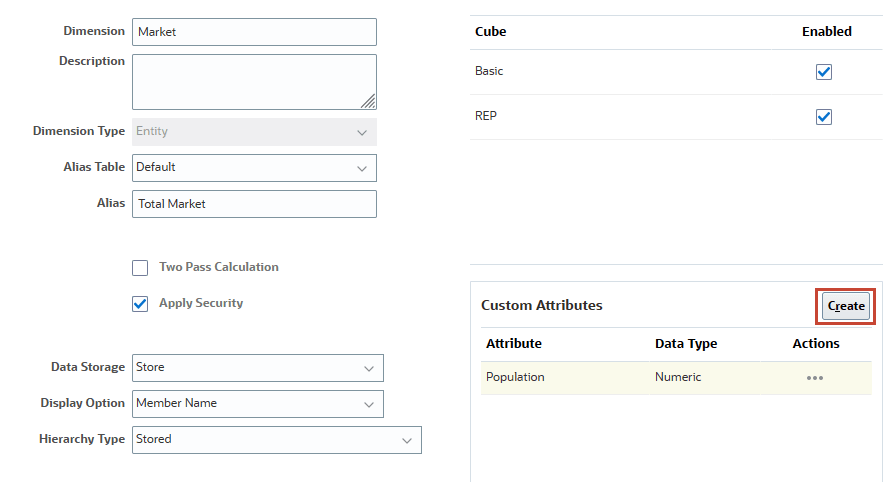
Task: Open the Alias Table dropdown
Action: (254, 168)
